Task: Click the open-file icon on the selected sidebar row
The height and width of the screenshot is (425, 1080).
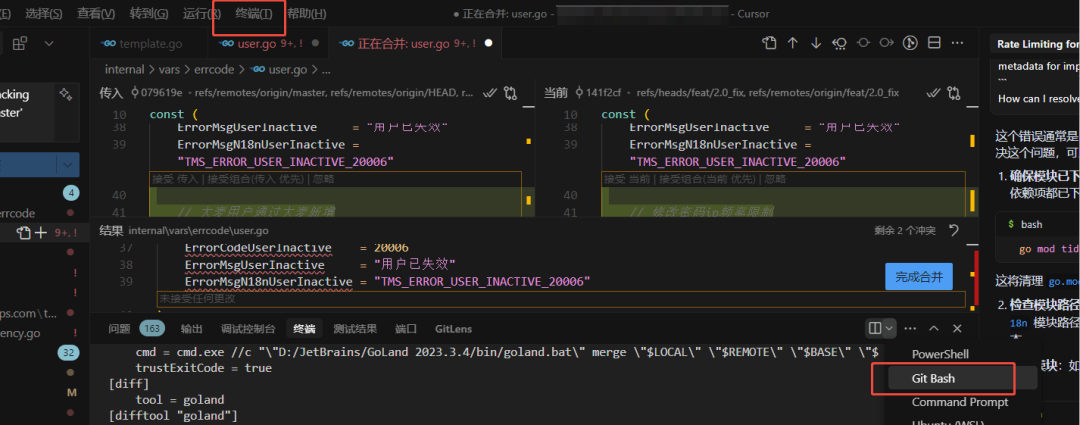Action: [25, 233]
